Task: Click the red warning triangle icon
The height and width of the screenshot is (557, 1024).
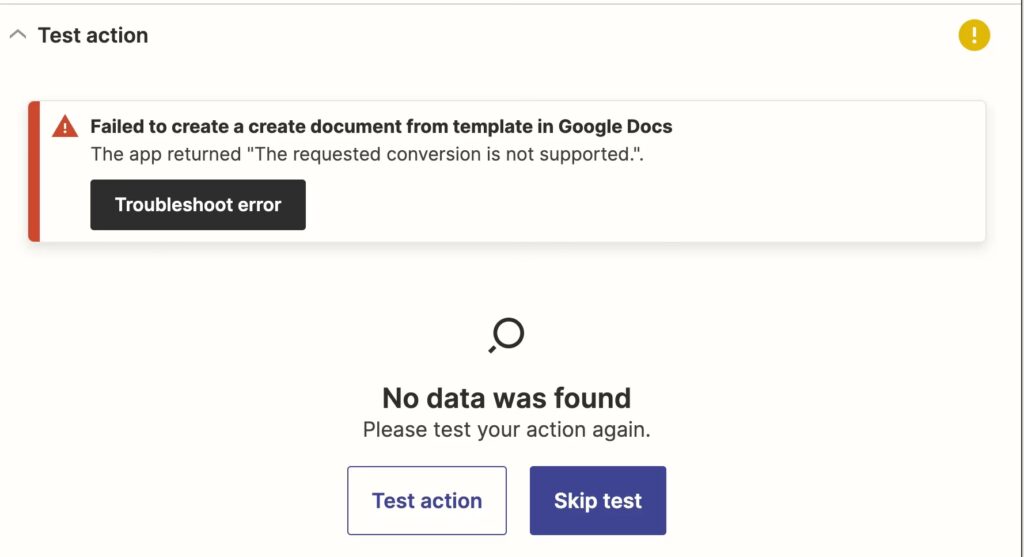Action: tap(65, 126)
